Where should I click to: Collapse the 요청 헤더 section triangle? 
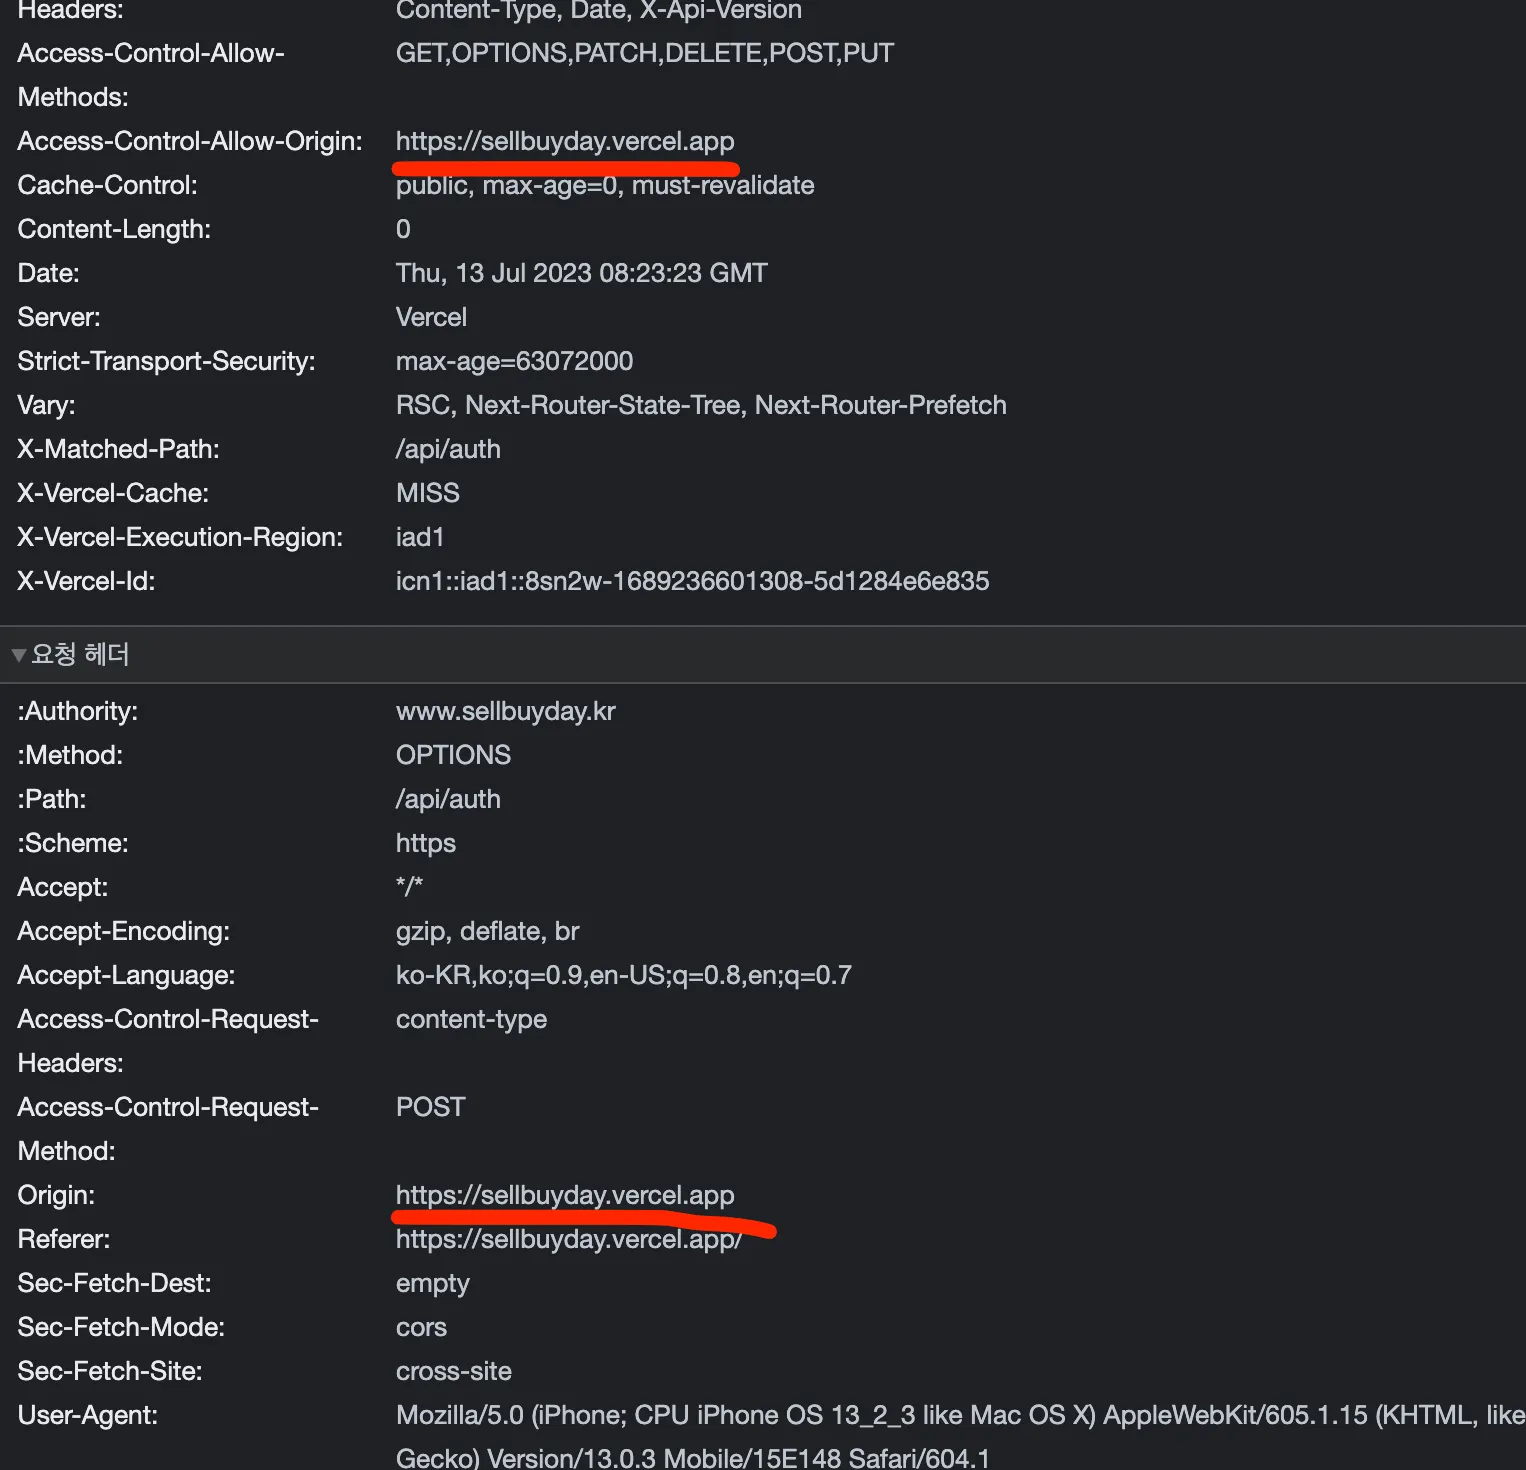pos(18,655)
